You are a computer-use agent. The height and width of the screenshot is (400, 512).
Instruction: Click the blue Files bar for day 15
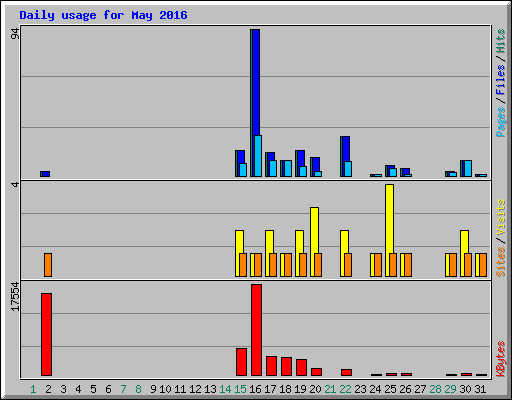(x=241, y=157)
